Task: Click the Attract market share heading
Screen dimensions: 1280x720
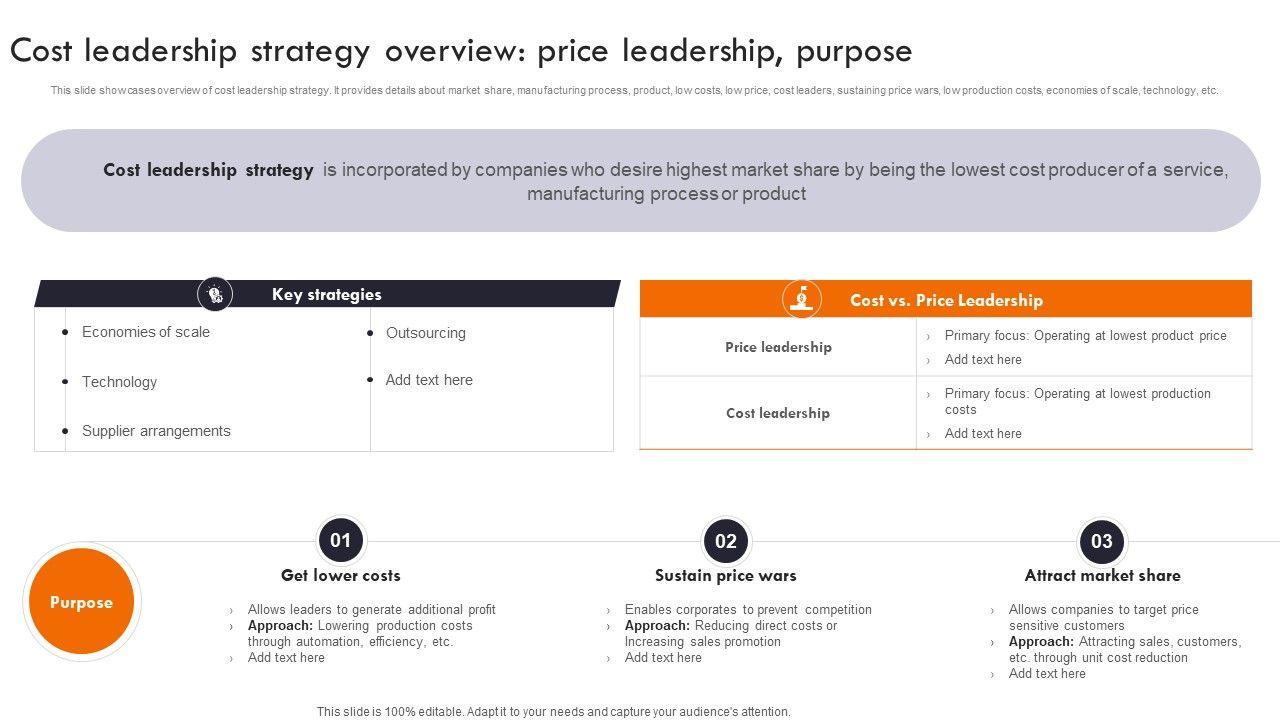Action: pos(1102,575)
